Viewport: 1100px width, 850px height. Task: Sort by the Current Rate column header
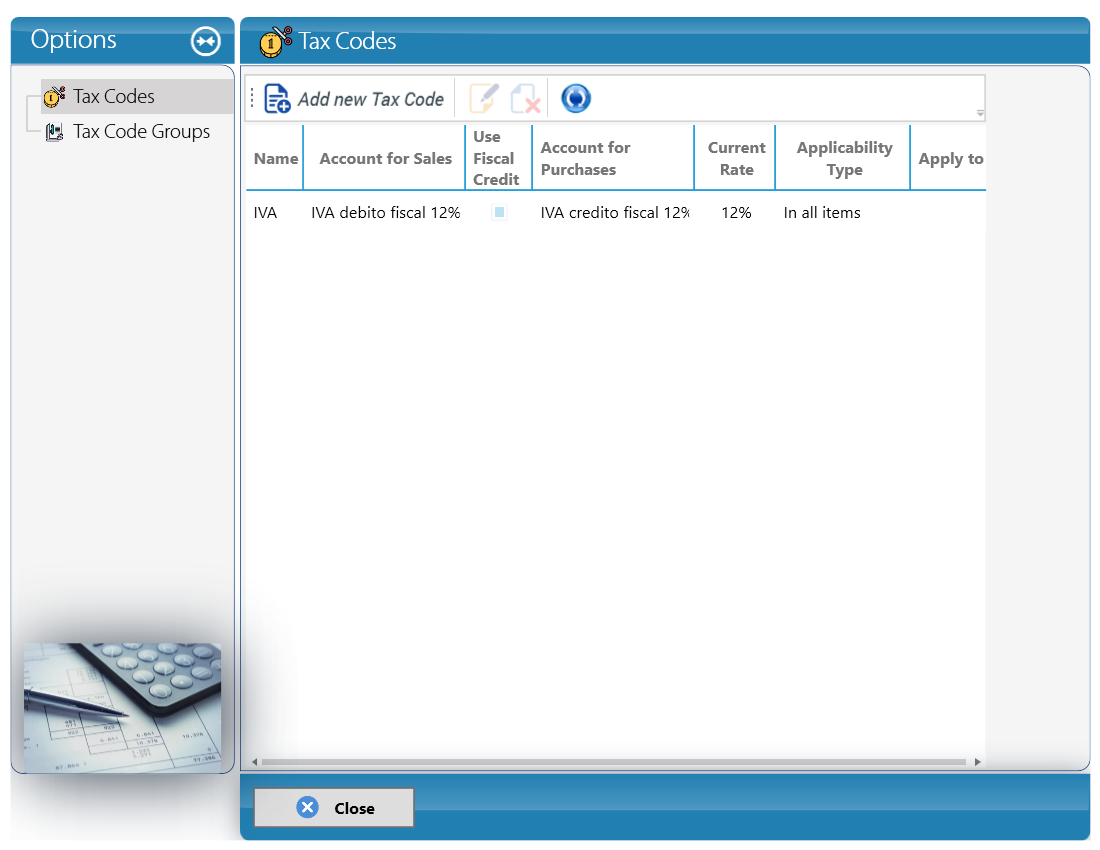click(x=736, y=158)
